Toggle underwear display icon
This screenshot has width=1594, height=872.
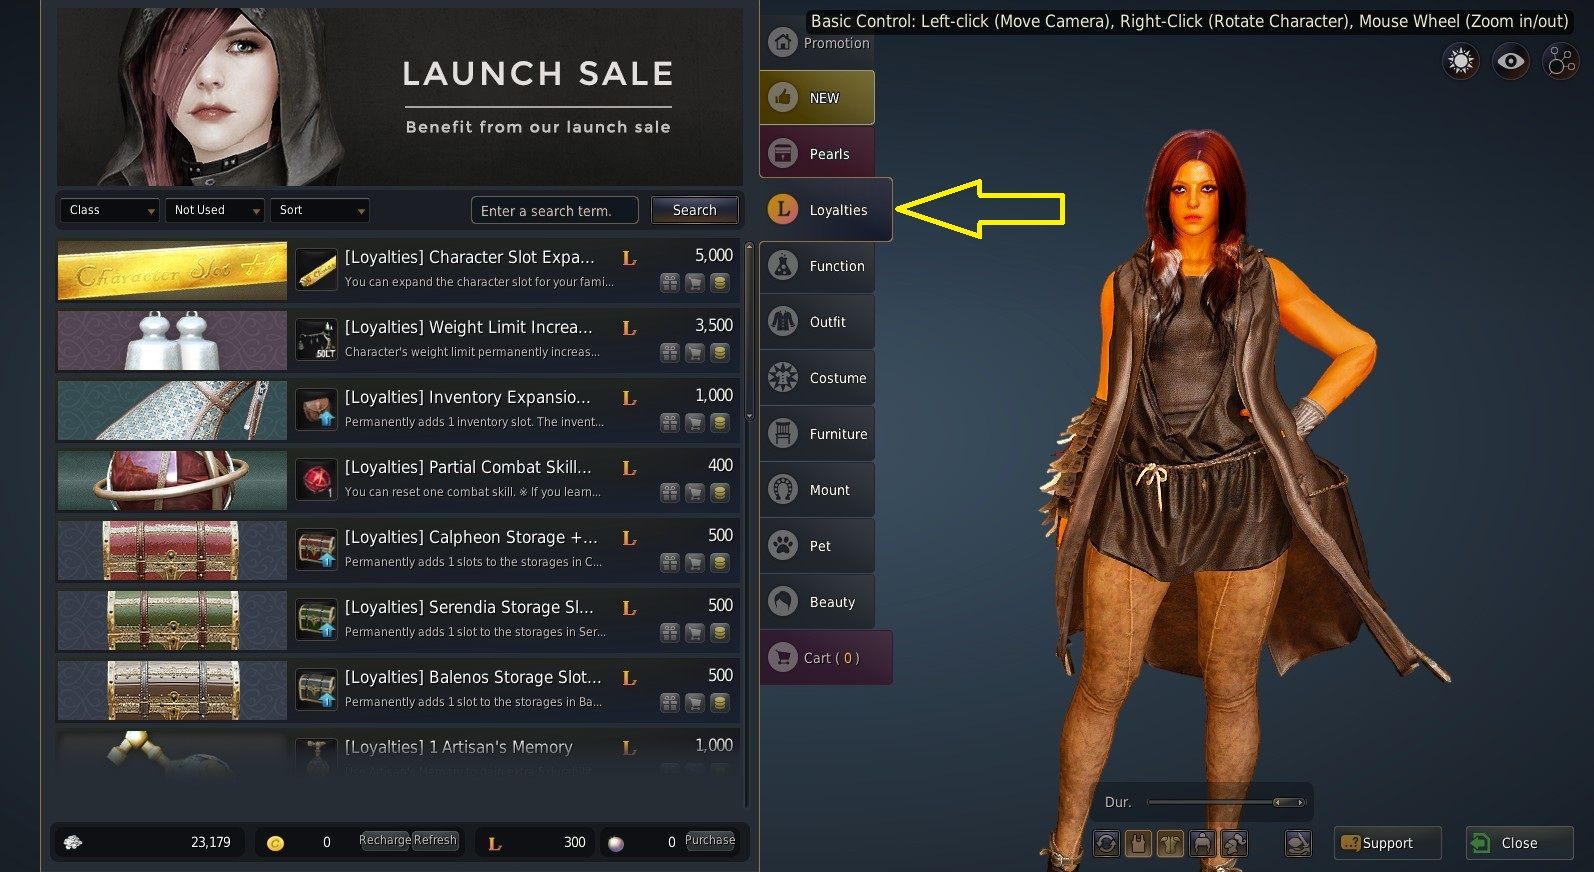coord(1138,843)
